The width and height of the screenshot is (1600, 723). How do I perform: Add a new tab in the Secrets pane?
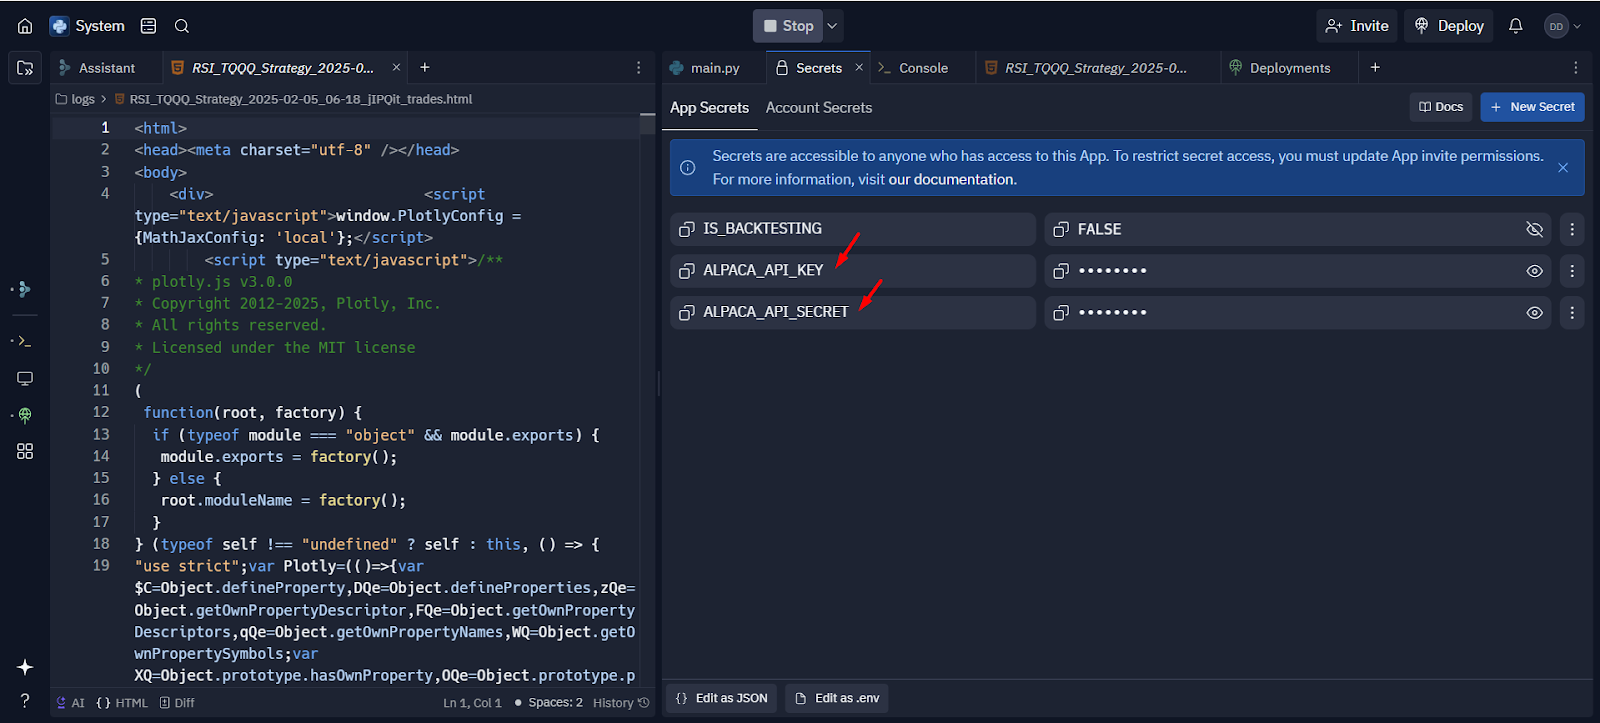[x=1375, y=67]
